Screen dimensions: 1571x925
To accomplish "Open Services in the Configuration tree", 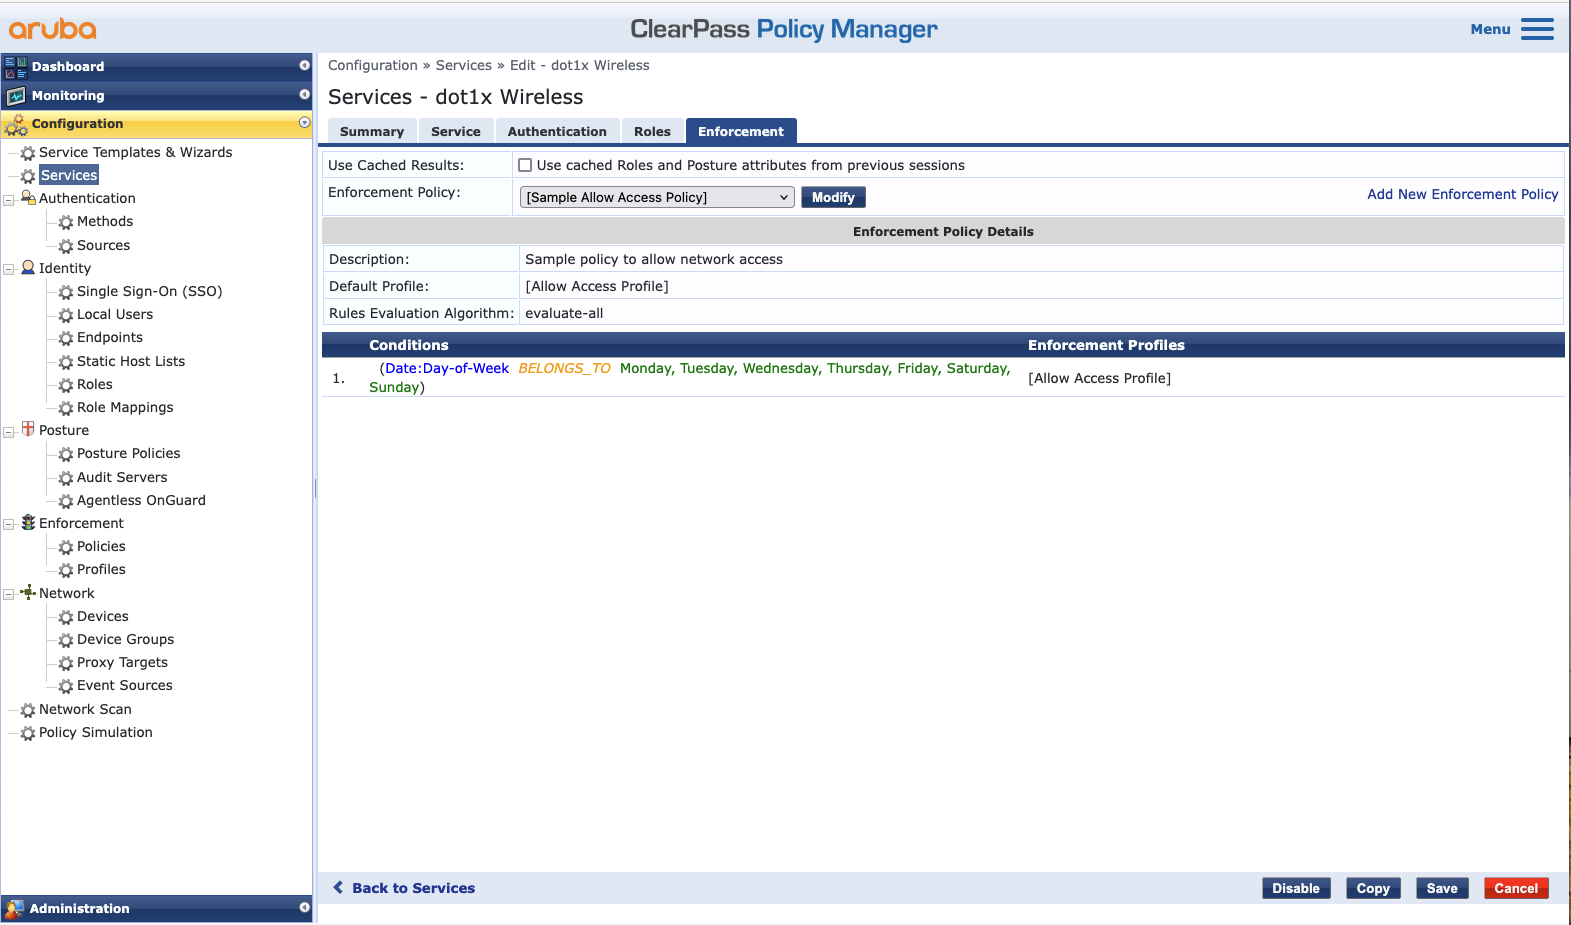I will [69, 175].
